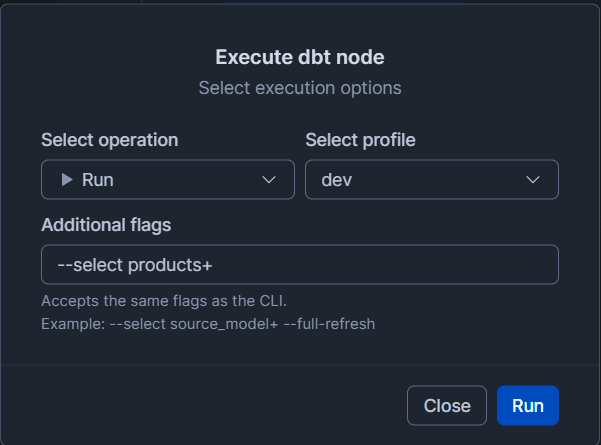
Task: Click the chevron arrow in the profile dropdown
Action: (x=533, y=179)
